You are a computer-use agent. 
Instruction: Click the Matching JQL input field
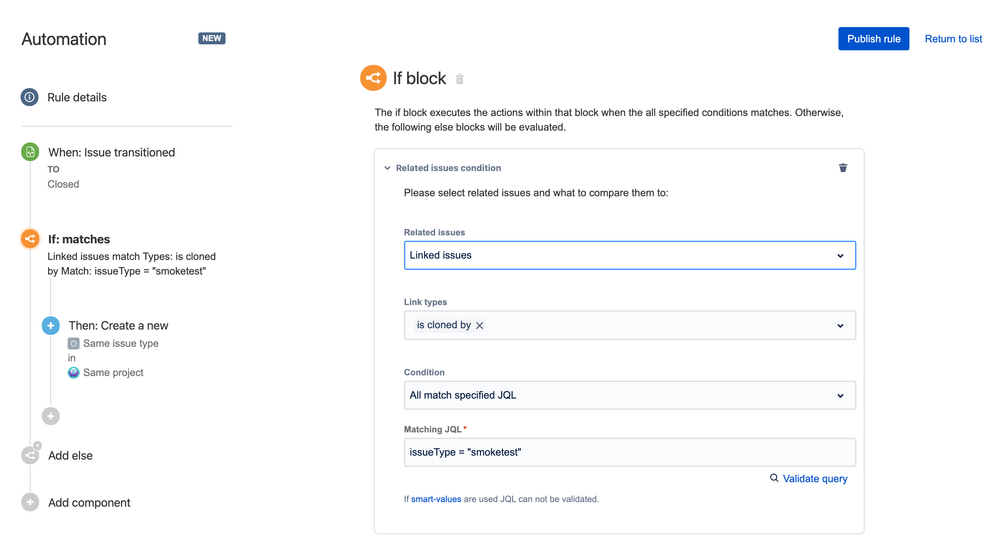[629, 452]
